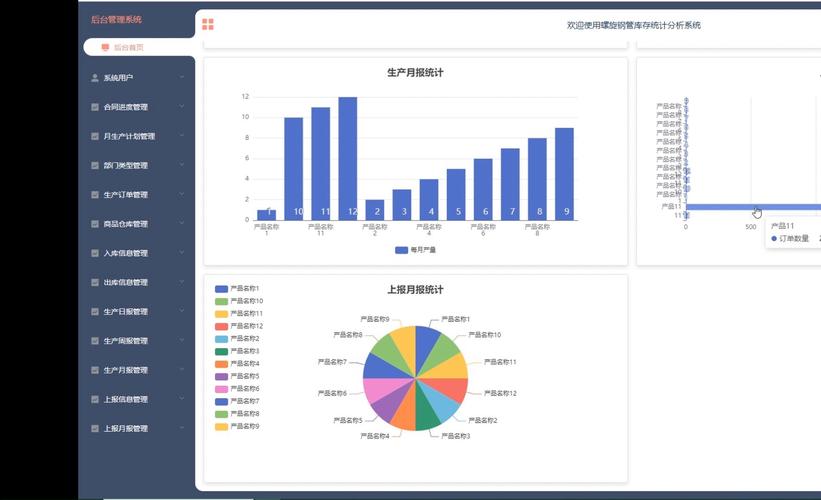Image resolution: width=821 pixels, height=500 pixels.
Task: Click the orange grid icon in the header
Action: 208,24
